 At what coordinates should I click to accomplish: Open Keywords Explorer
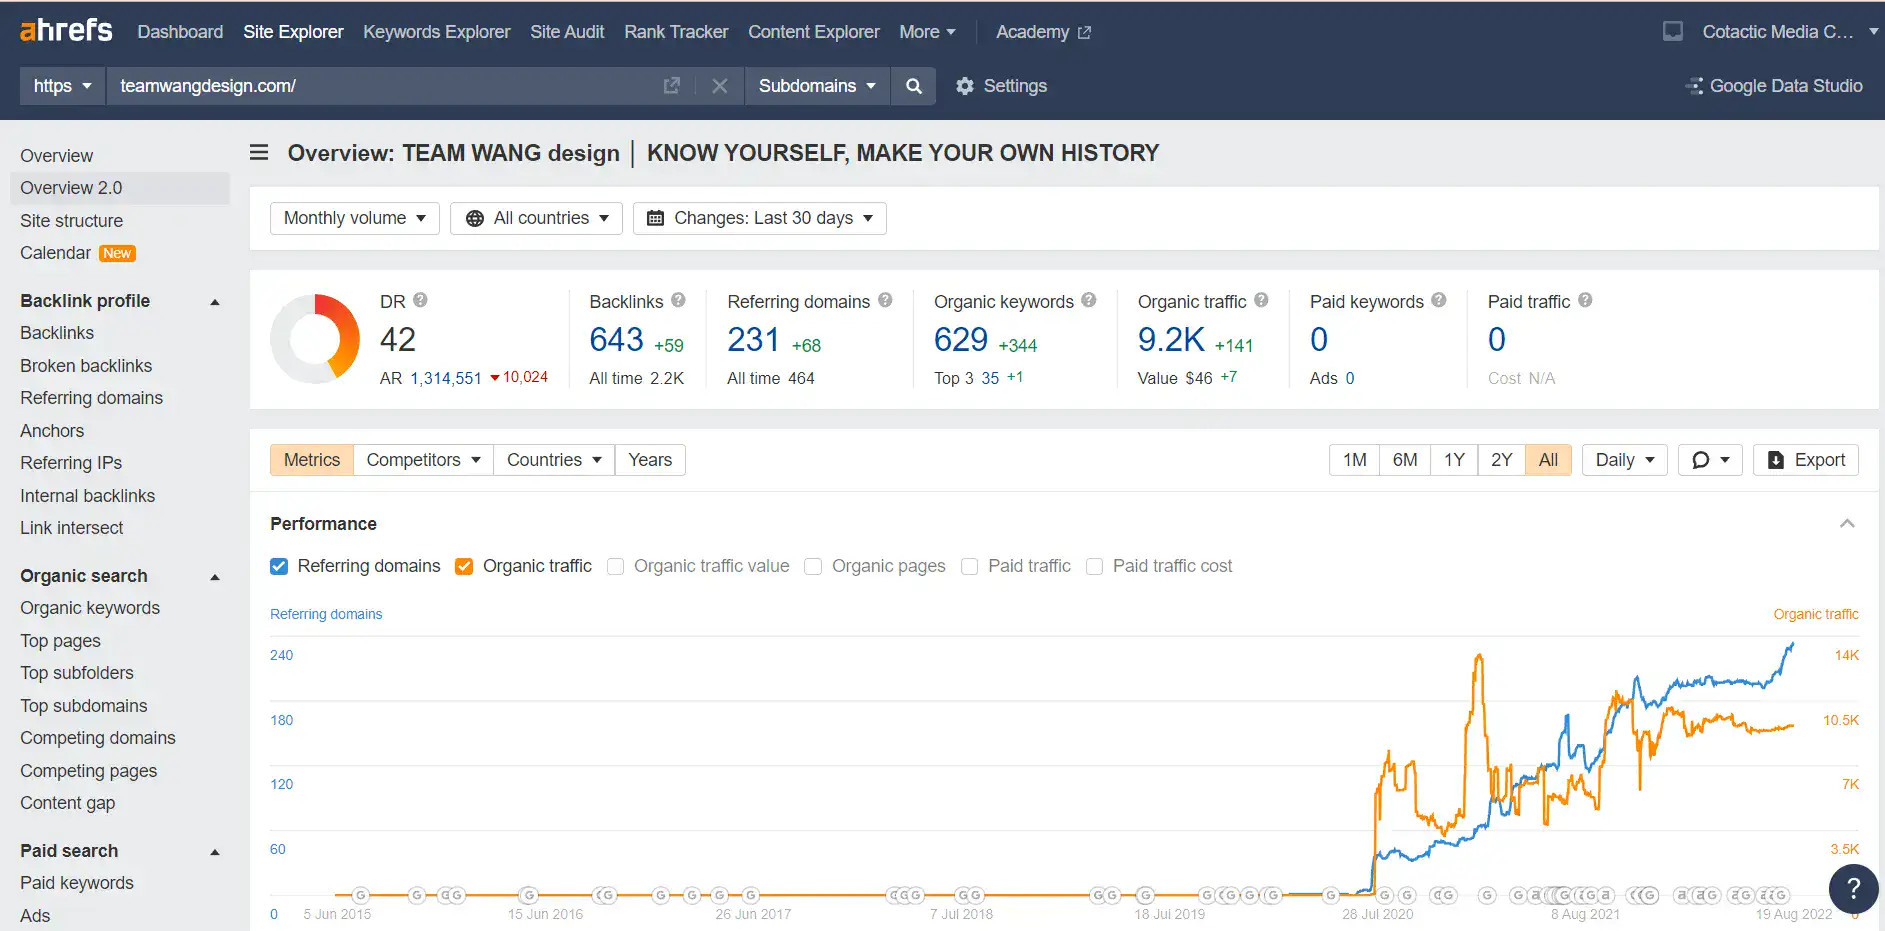436,32
